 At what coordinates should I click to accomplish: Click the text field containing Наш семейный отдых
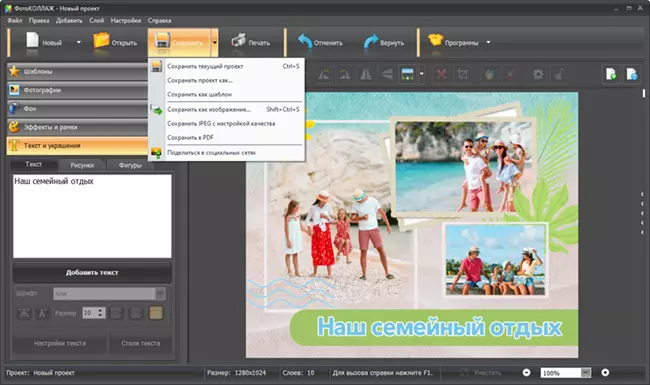pyautogui.click(x=92, y=216)
